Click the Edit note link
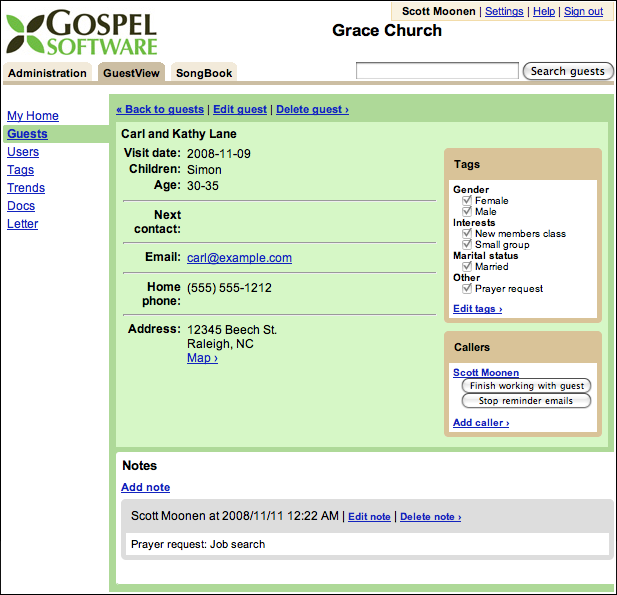 tap(369, 517)
